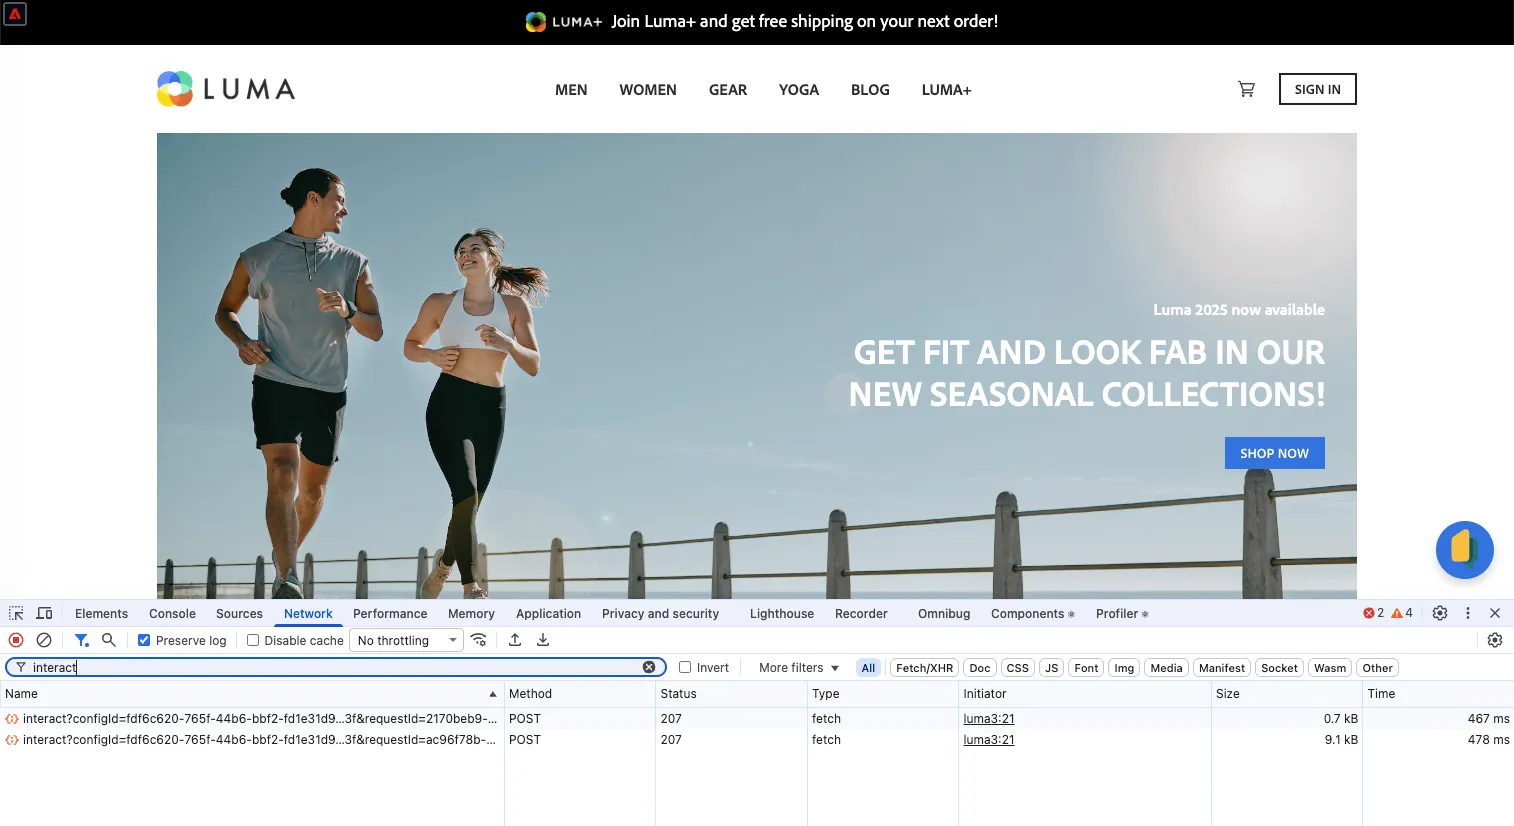The height and width of the screenshot is (826, 1514).
Task: Click the SIGN IN button
Action: [1317, 89]
